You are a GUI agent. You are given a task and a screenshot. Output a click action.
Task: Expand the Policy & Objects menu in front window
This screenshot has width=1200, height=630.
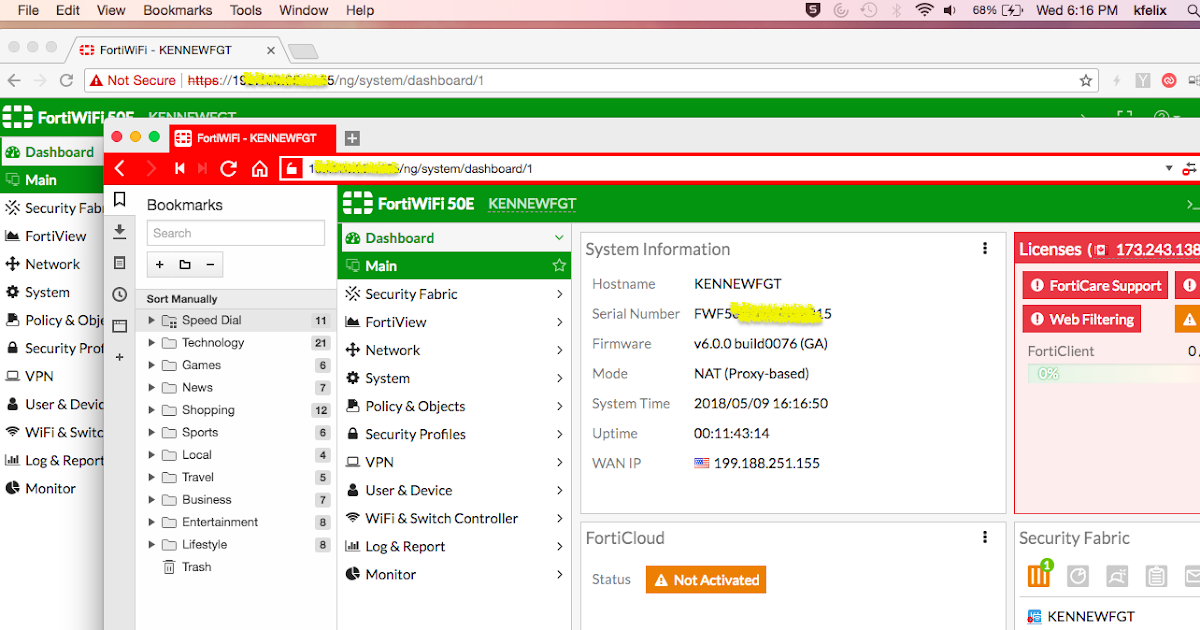(559, 406)
